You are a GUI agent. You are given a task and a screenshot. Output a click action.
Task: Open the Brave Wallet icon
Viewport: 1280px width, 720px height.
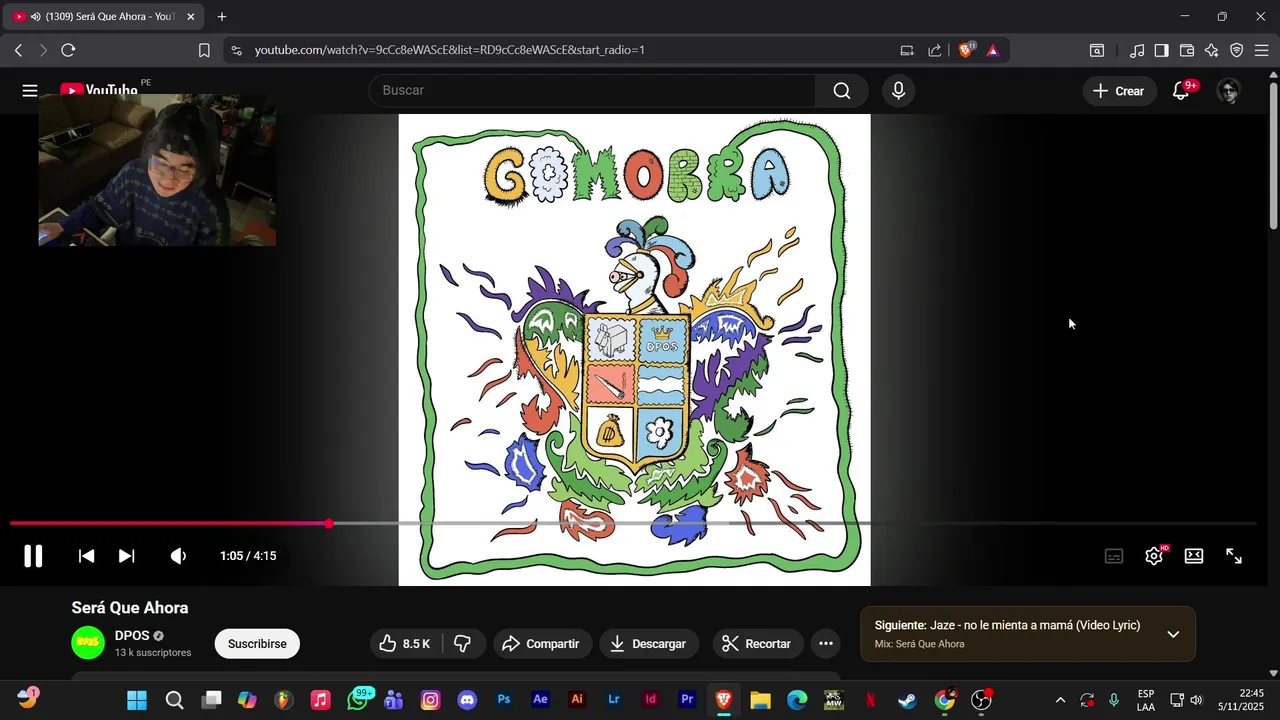coord(1187,50)
